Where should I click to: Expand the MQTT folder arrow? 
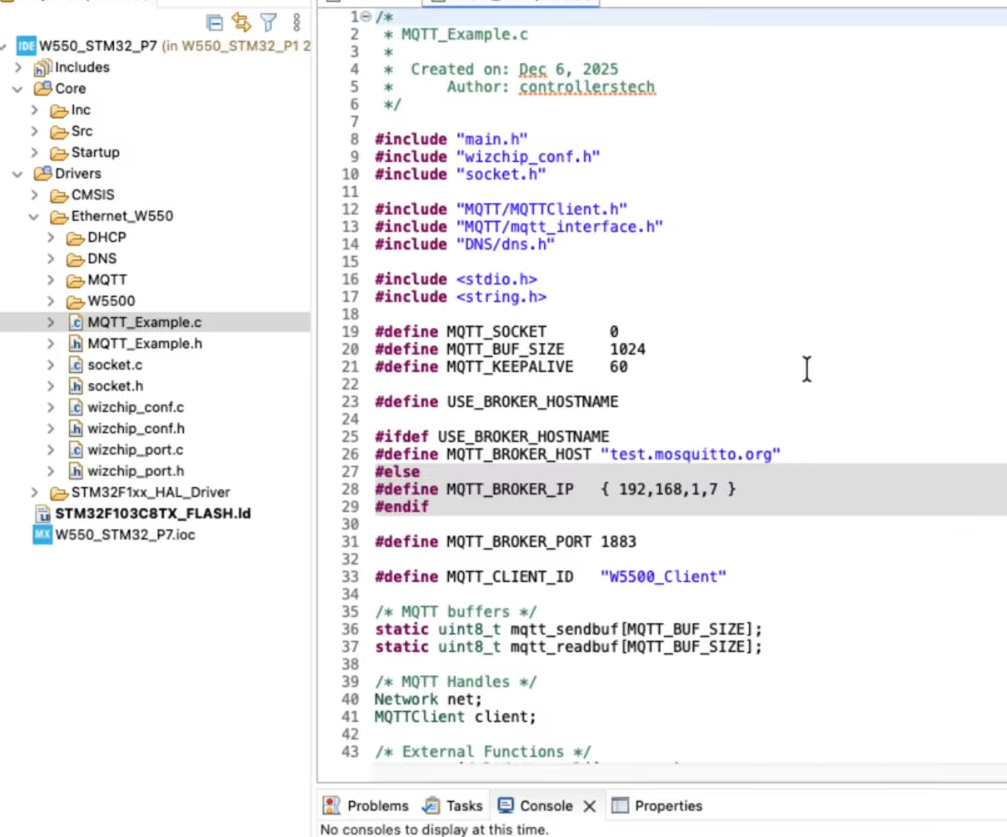51,280
